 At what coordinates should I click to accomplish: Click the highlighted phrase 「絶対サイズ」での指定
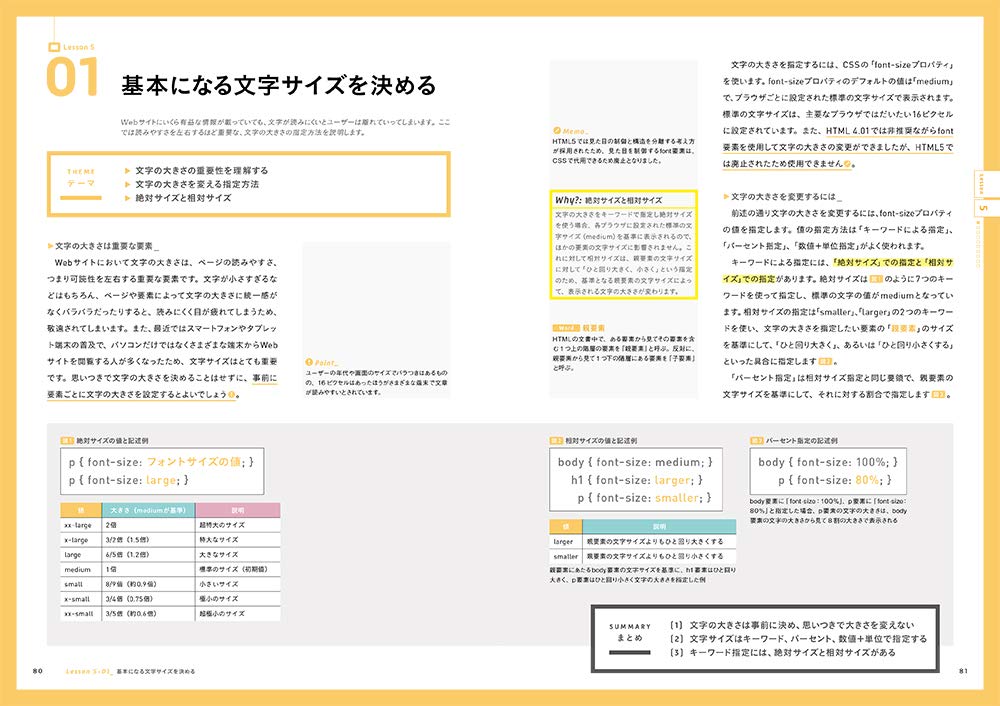coord(876,263)
